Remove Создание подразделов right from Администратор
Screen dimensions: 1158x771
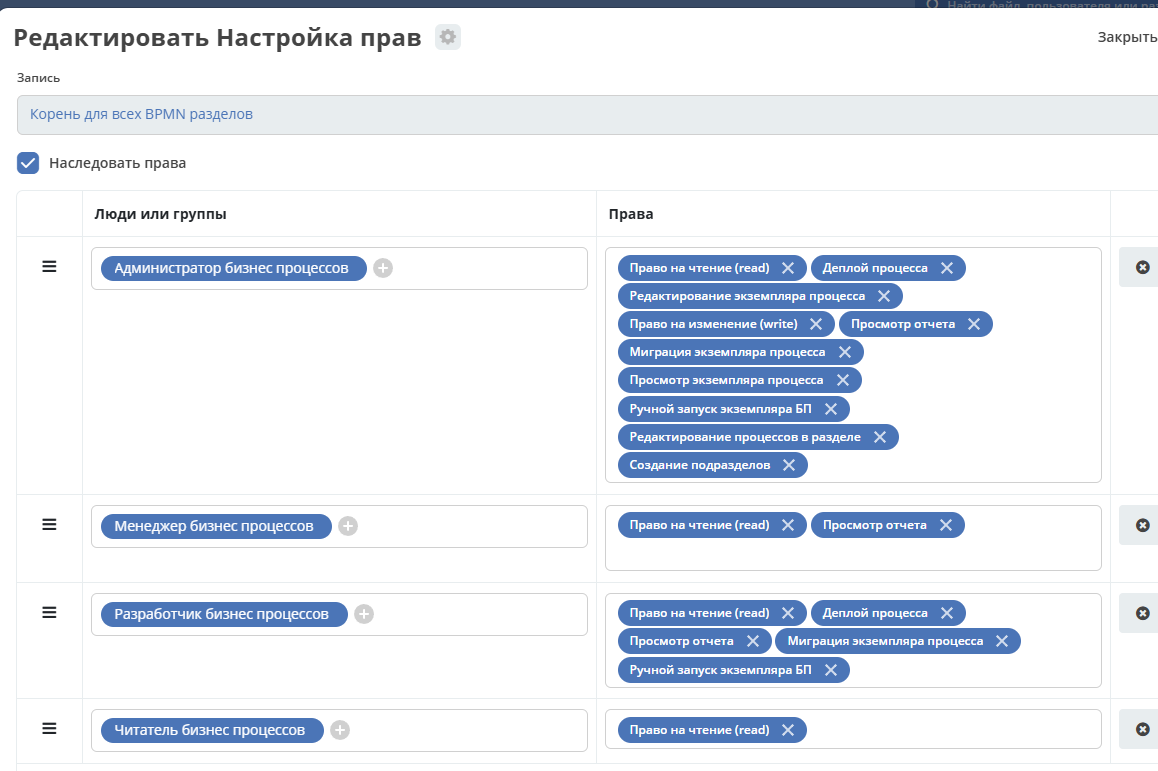[789, 465]
